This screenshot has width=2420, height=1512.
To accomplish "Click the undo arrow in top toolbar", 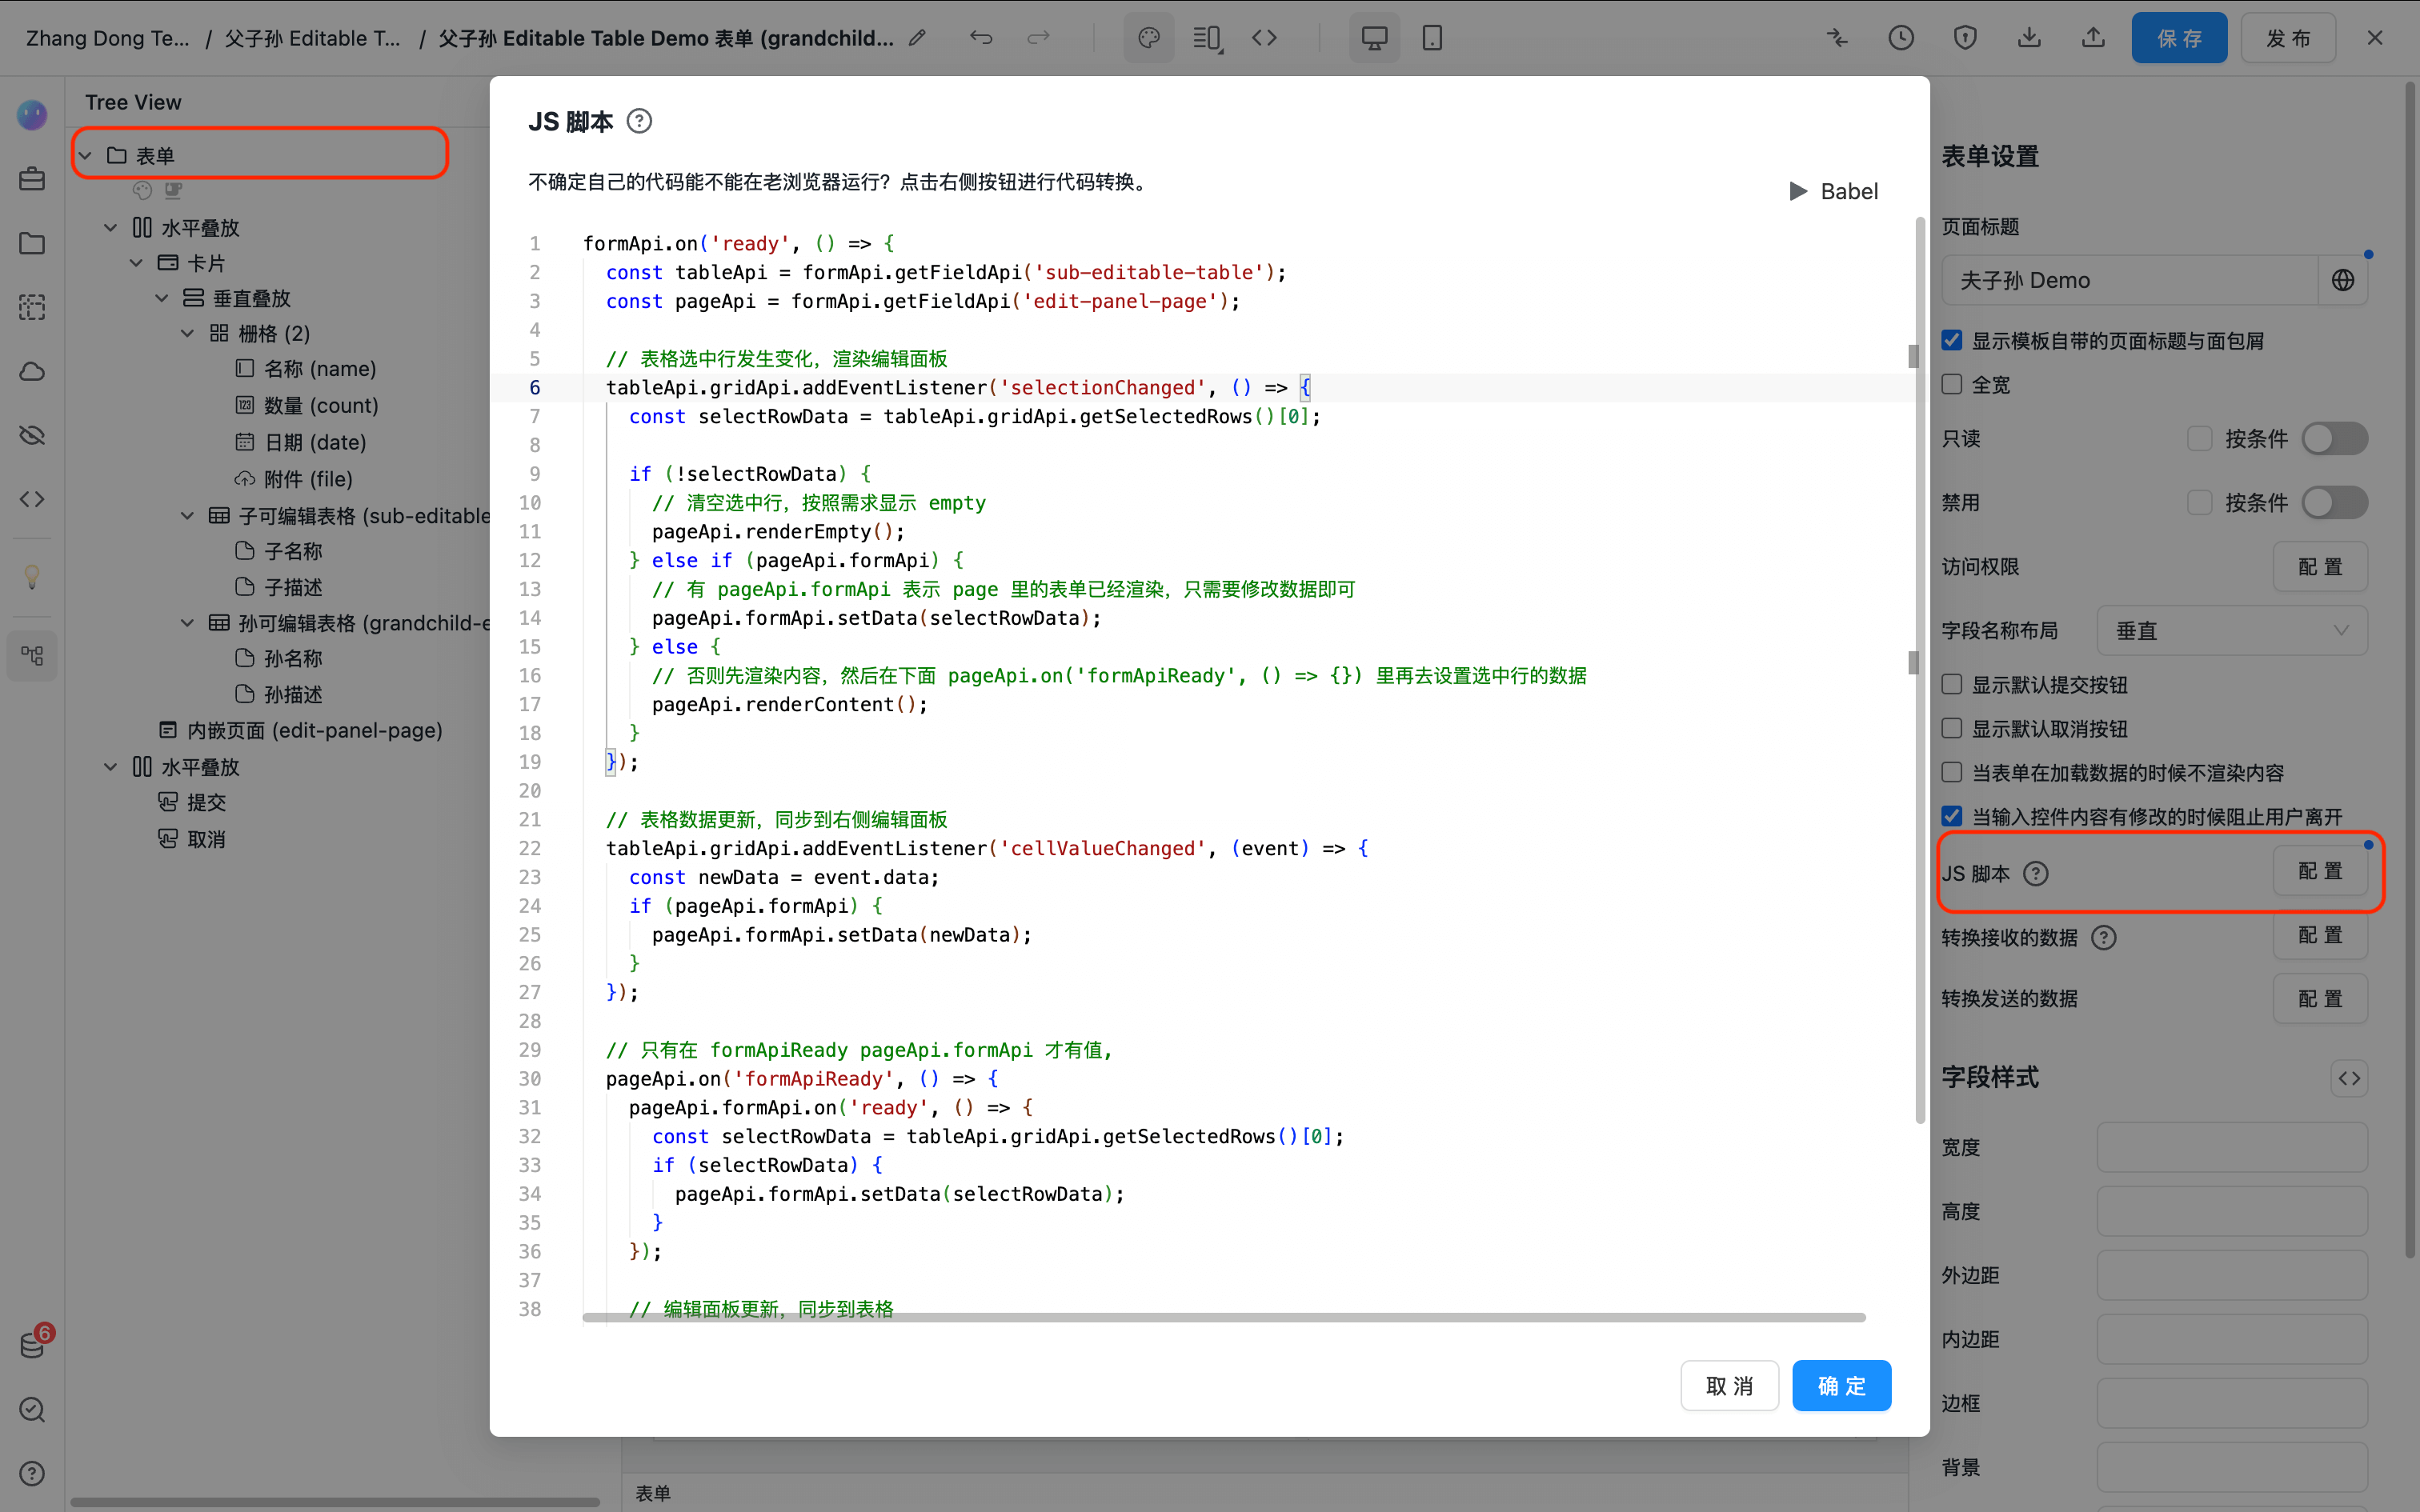I will tap(981, 38).
